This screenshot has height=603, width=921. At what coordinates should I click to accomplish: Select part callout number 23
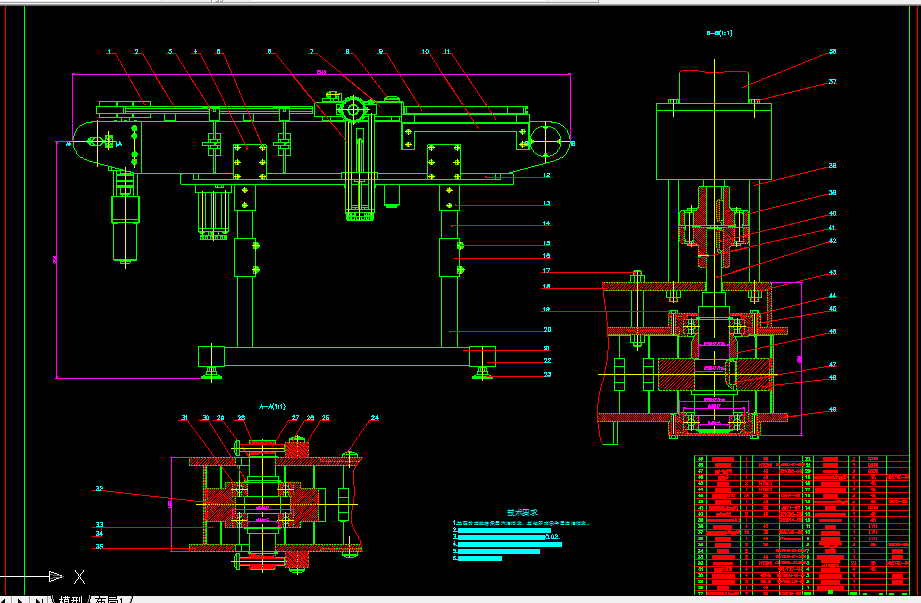(x=547, y=374)
